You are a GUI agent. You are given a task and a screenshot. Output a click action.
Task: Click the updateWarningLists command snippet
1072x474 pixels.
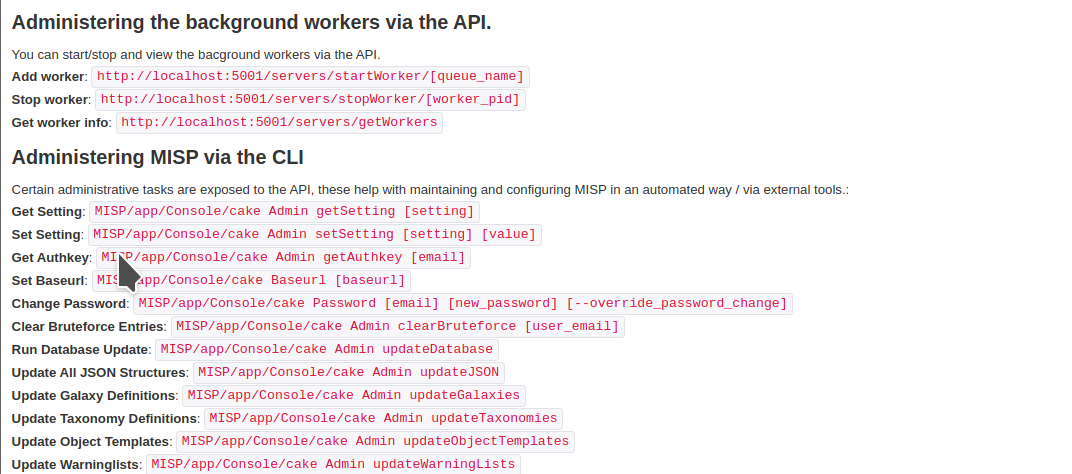point(334,464)
